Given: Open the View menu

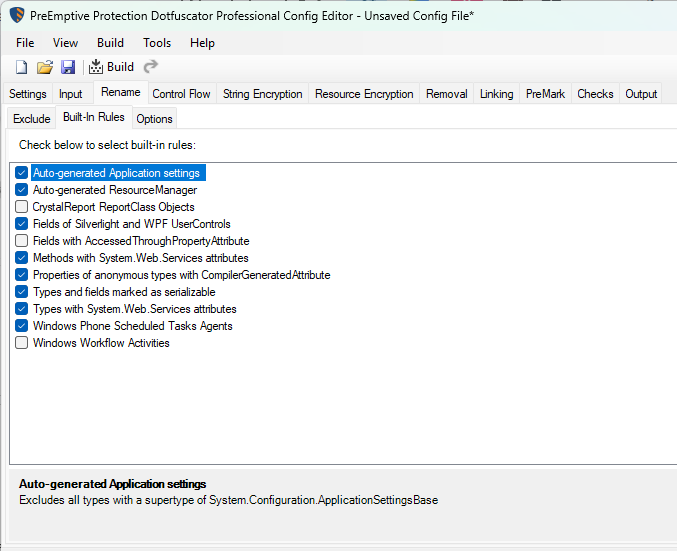Looking at the screenshot, I should pos(65,43).
